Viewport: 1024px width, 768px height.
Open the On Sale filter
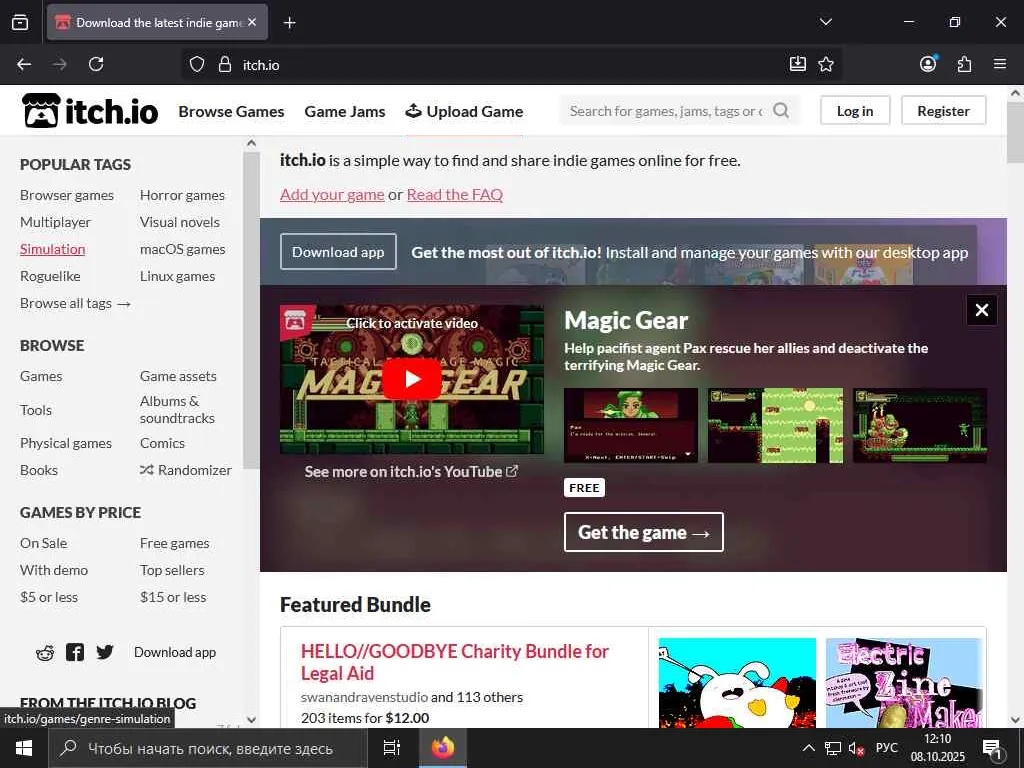pos(43,543)
